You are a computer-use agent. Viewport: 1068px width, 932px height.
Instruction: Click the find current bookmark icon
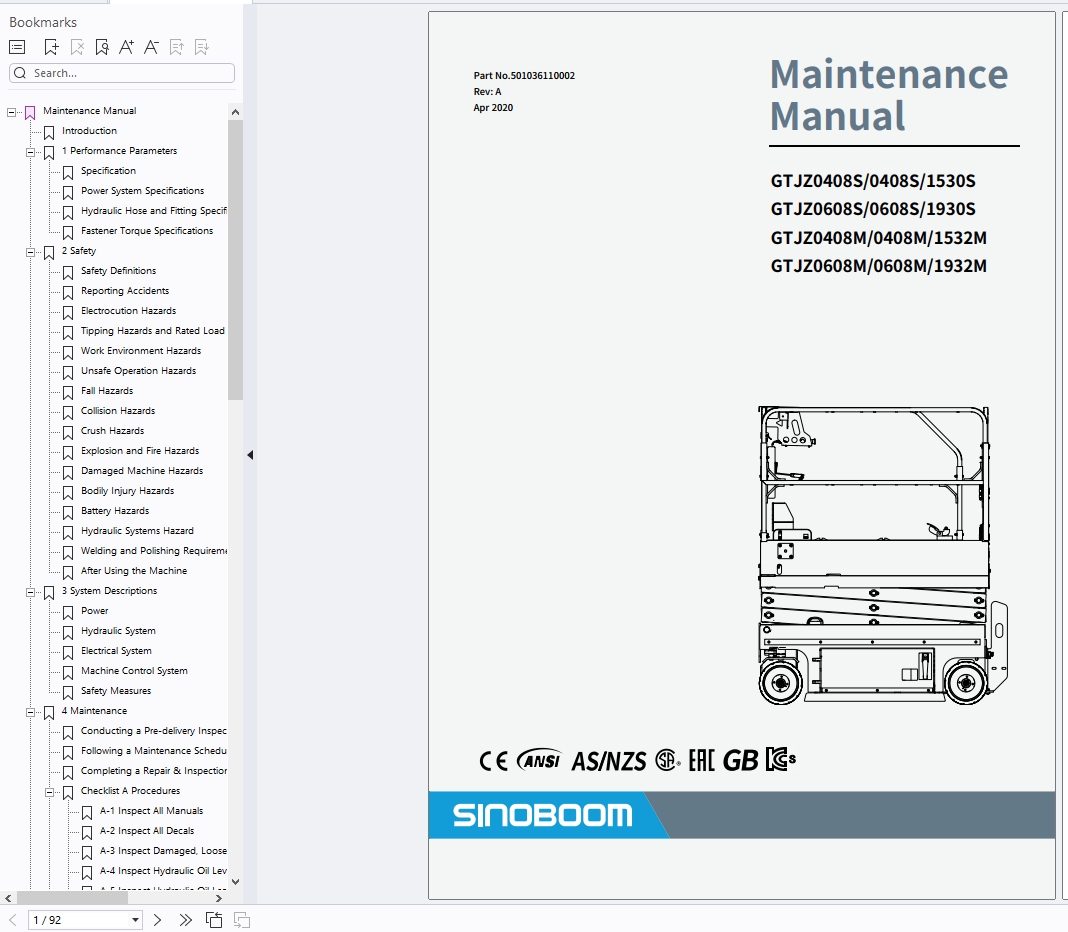[x=102, y=47]
